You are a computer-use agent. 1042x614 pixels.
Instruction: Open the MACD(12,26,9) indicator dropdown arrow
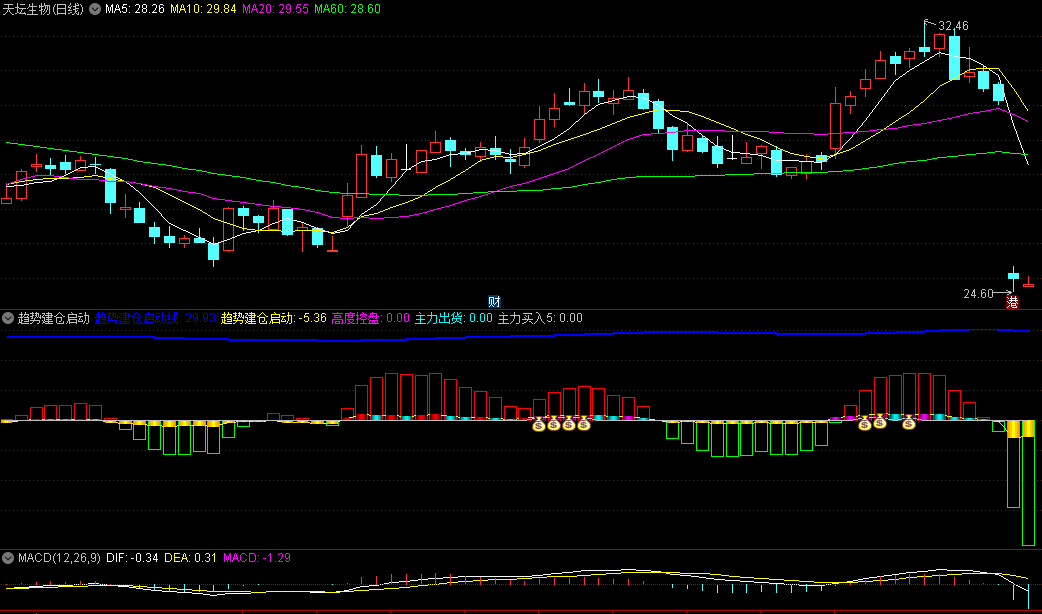pos(8,558)
